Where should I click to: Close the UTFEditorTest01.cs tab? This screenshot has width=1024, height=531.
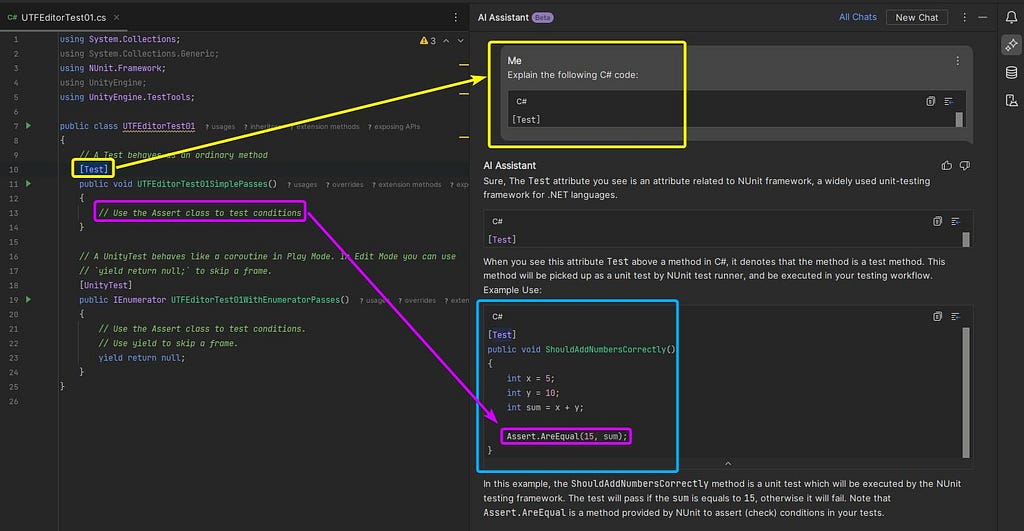click(x=116, y=18)
